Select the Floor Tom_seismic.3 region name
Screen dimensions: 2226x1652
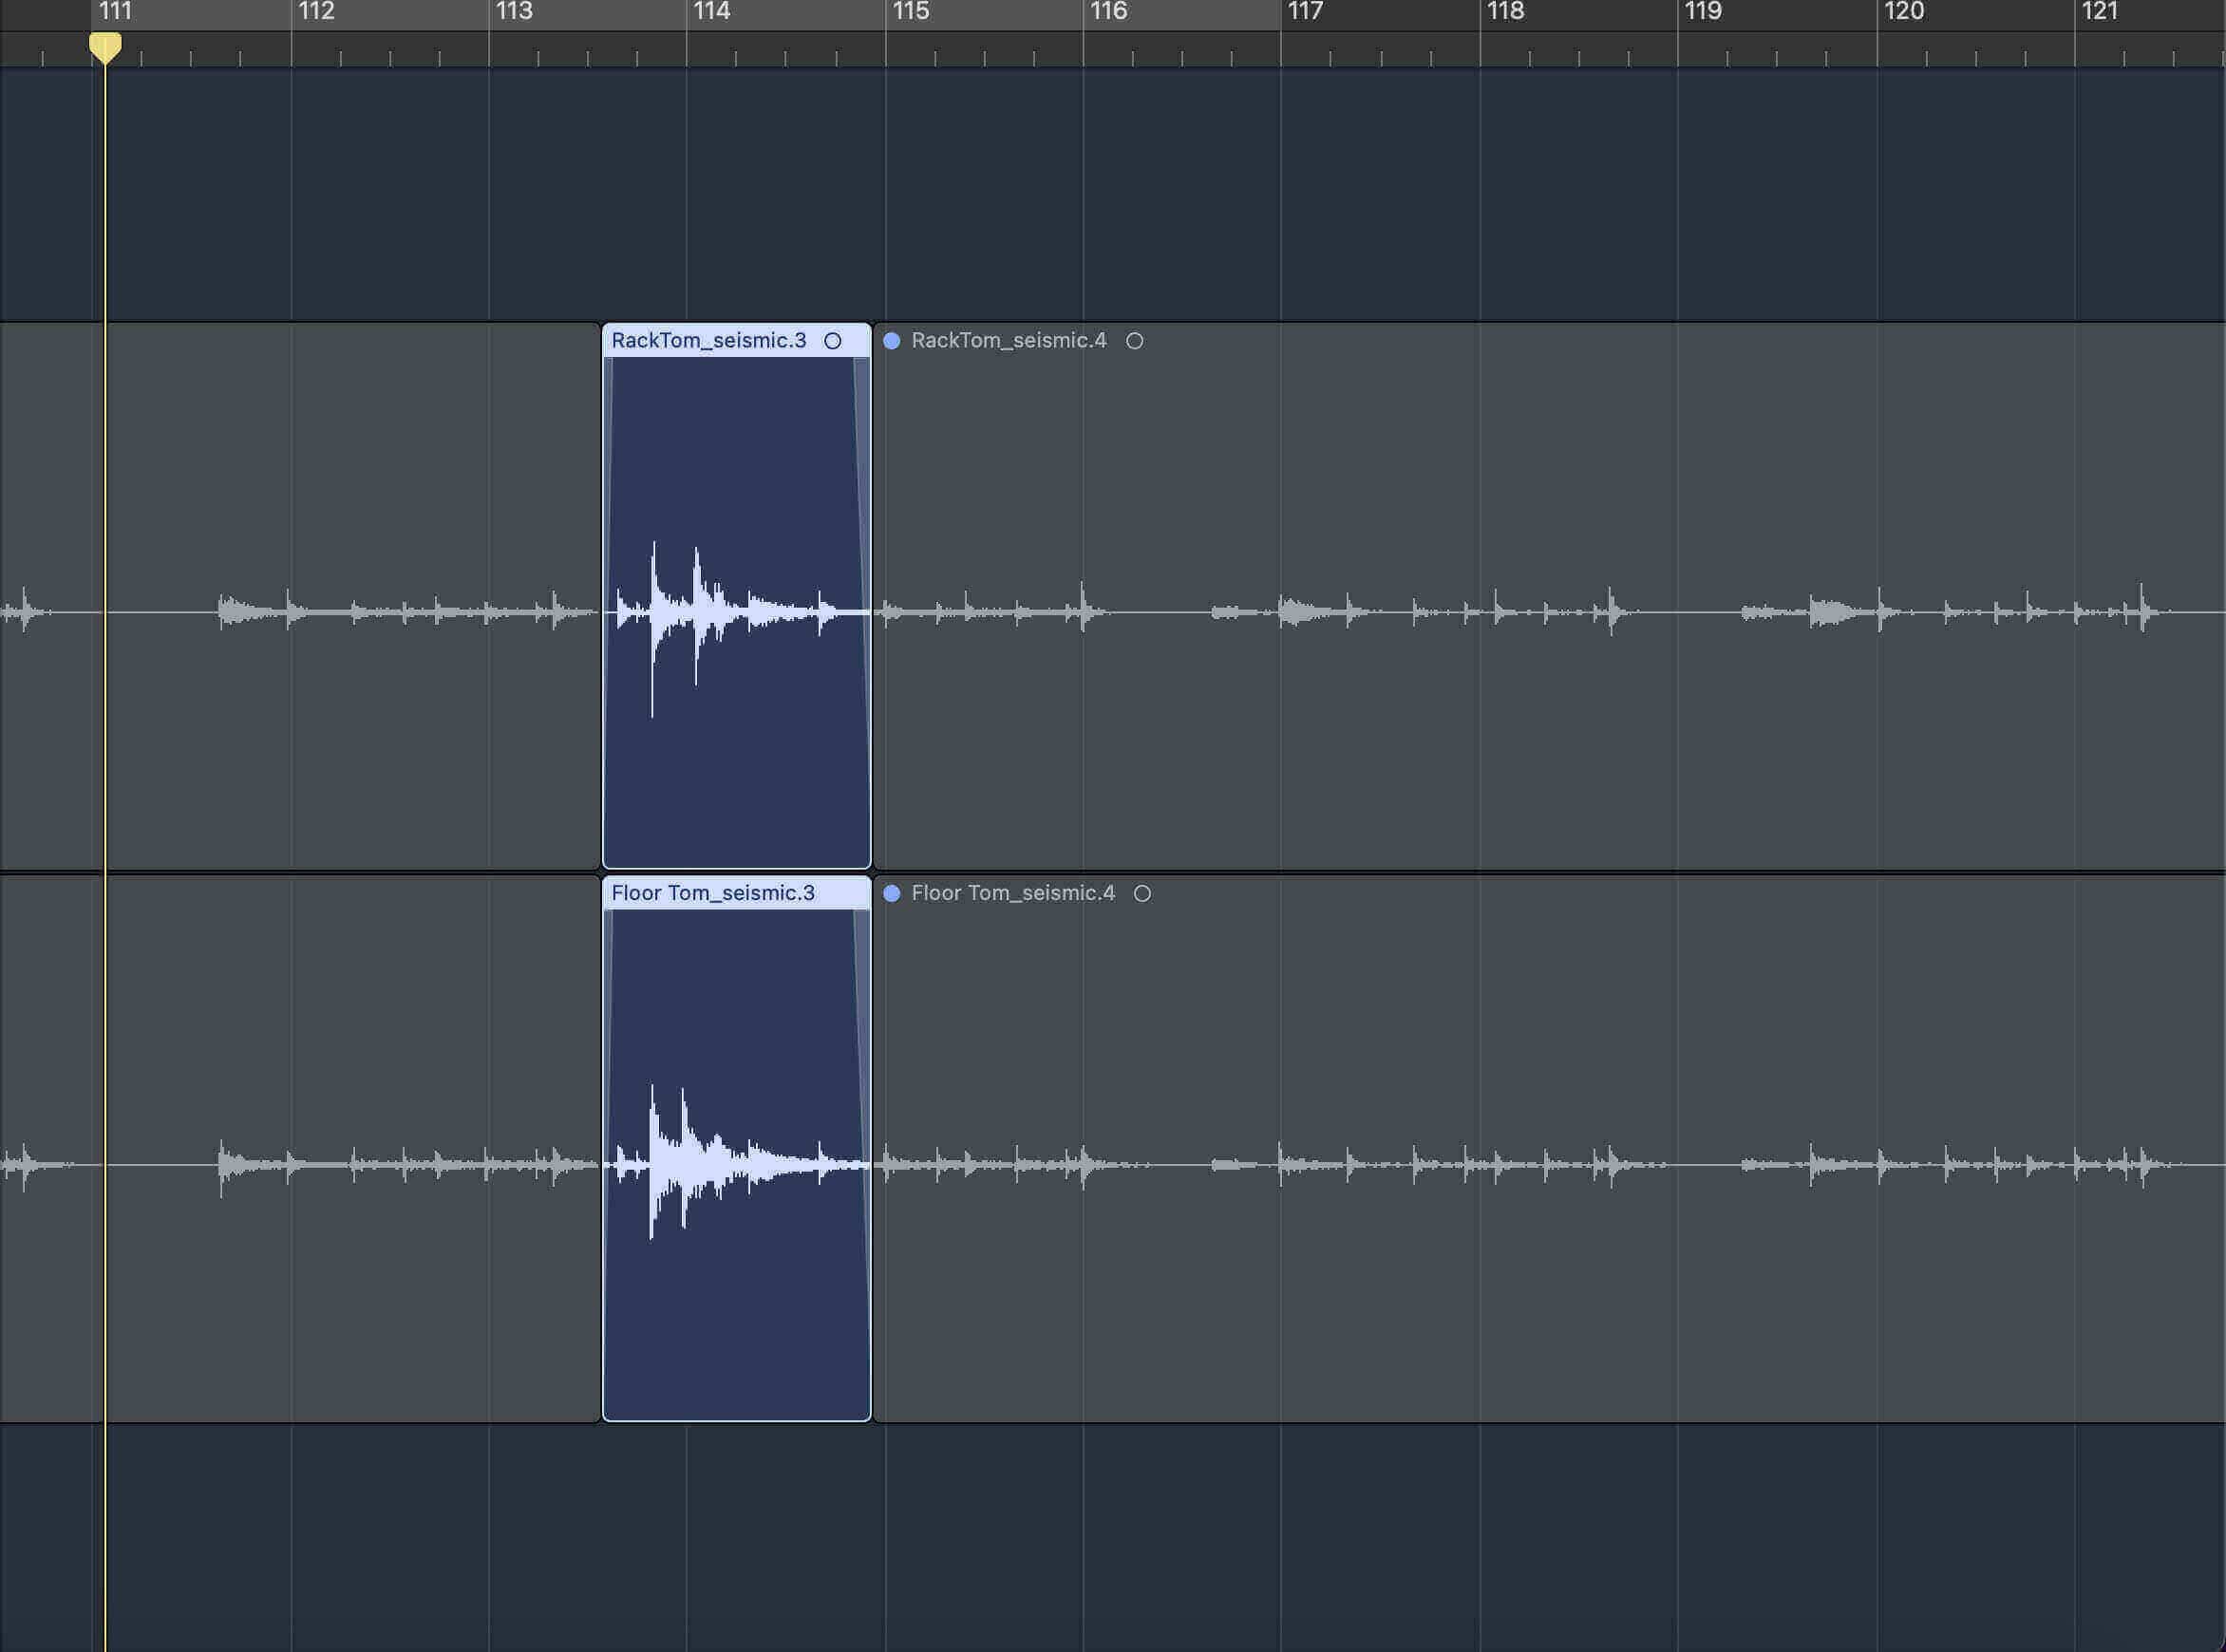[713, 893]
